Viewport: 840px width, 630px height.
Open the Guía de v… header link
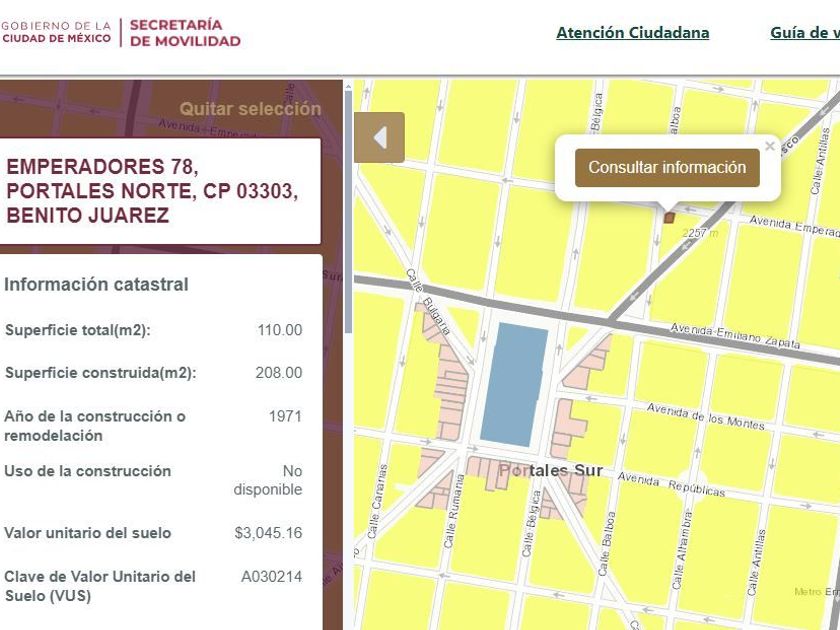[805, 33]
